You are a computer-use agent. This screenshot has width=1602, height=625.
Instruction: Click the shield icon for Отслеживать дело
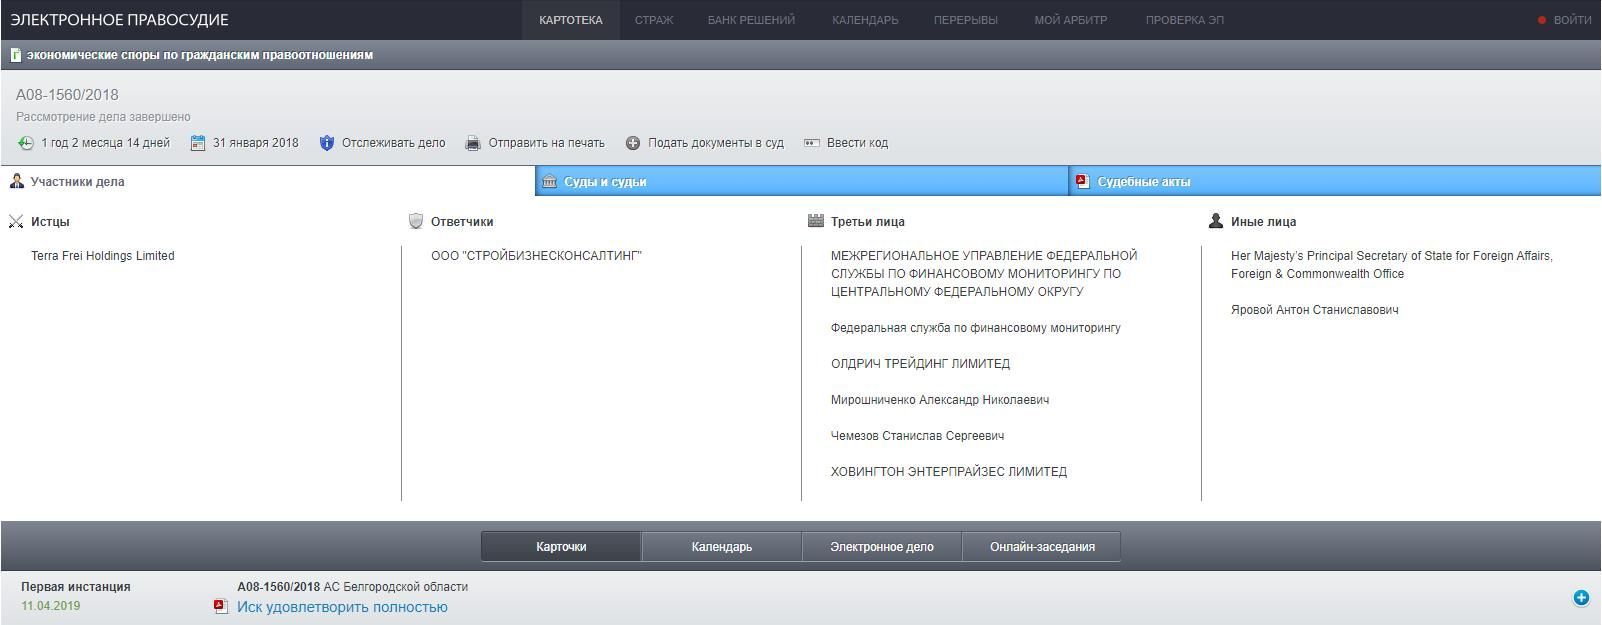327,143
